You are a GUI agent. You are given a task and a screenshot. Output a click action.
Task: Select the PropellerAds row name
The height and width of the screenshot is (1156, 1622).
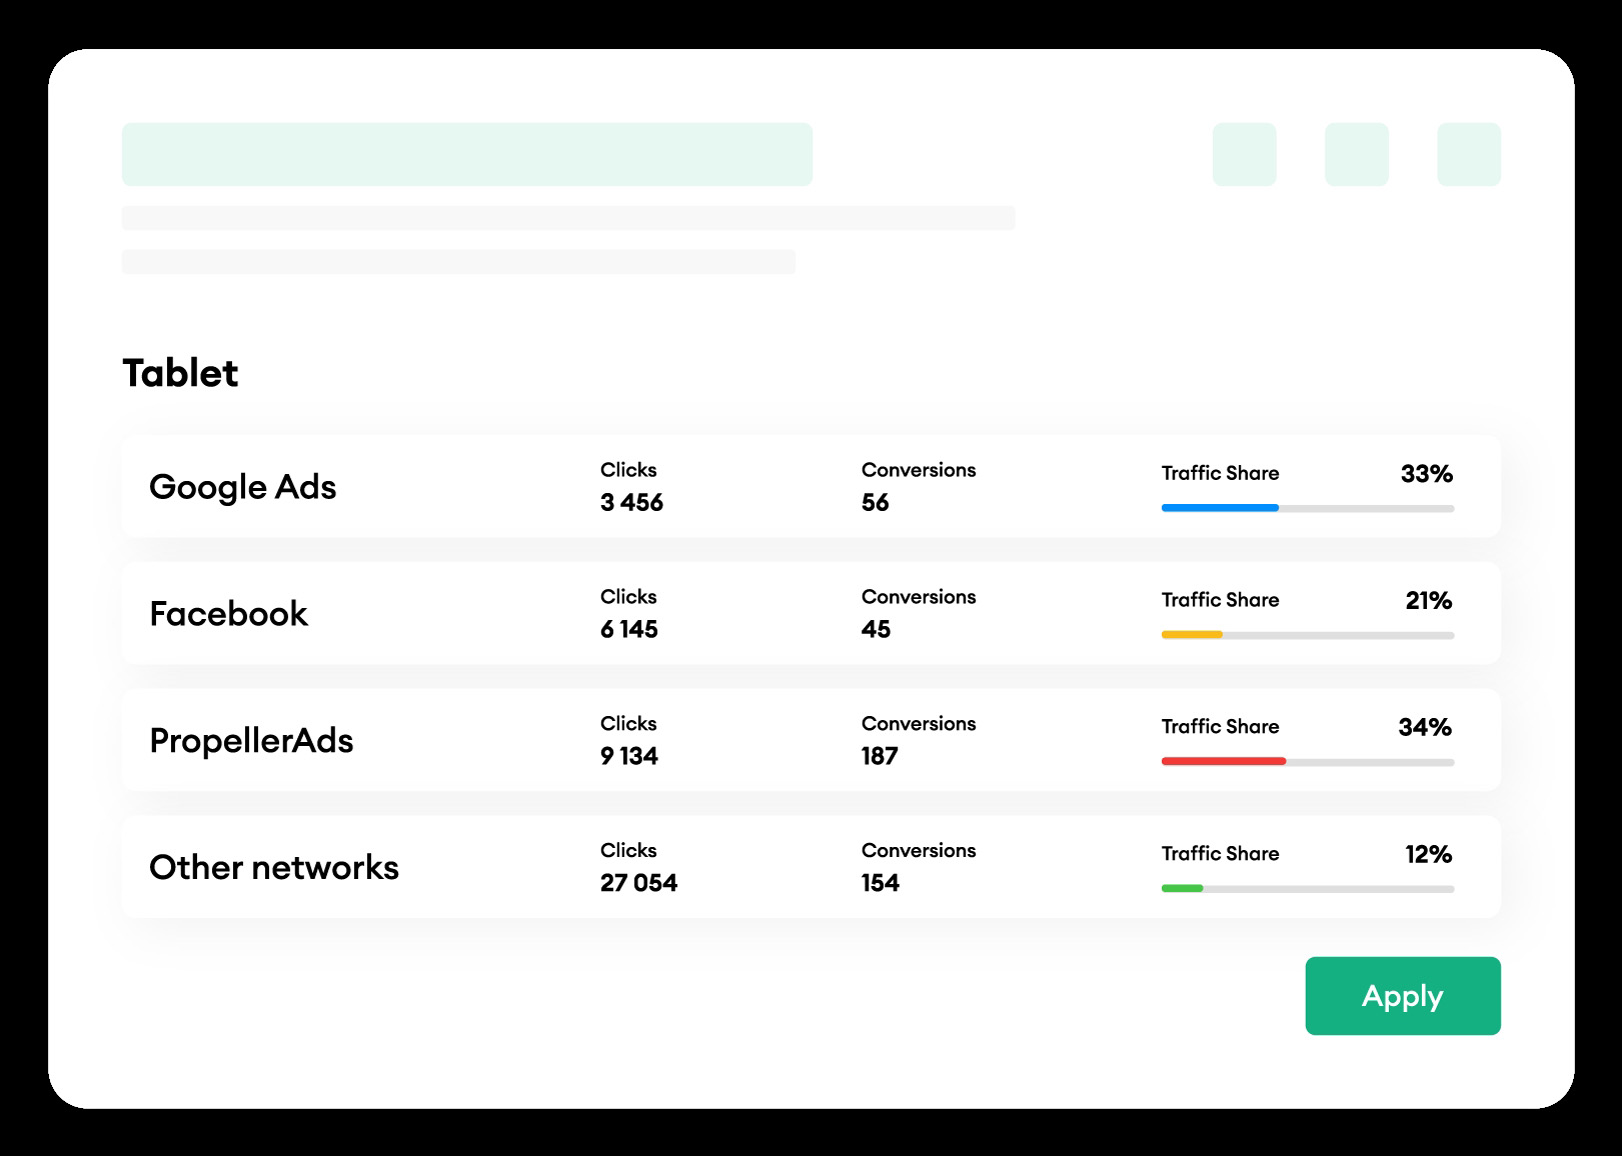pyautogui.click(x=251, y=741)
